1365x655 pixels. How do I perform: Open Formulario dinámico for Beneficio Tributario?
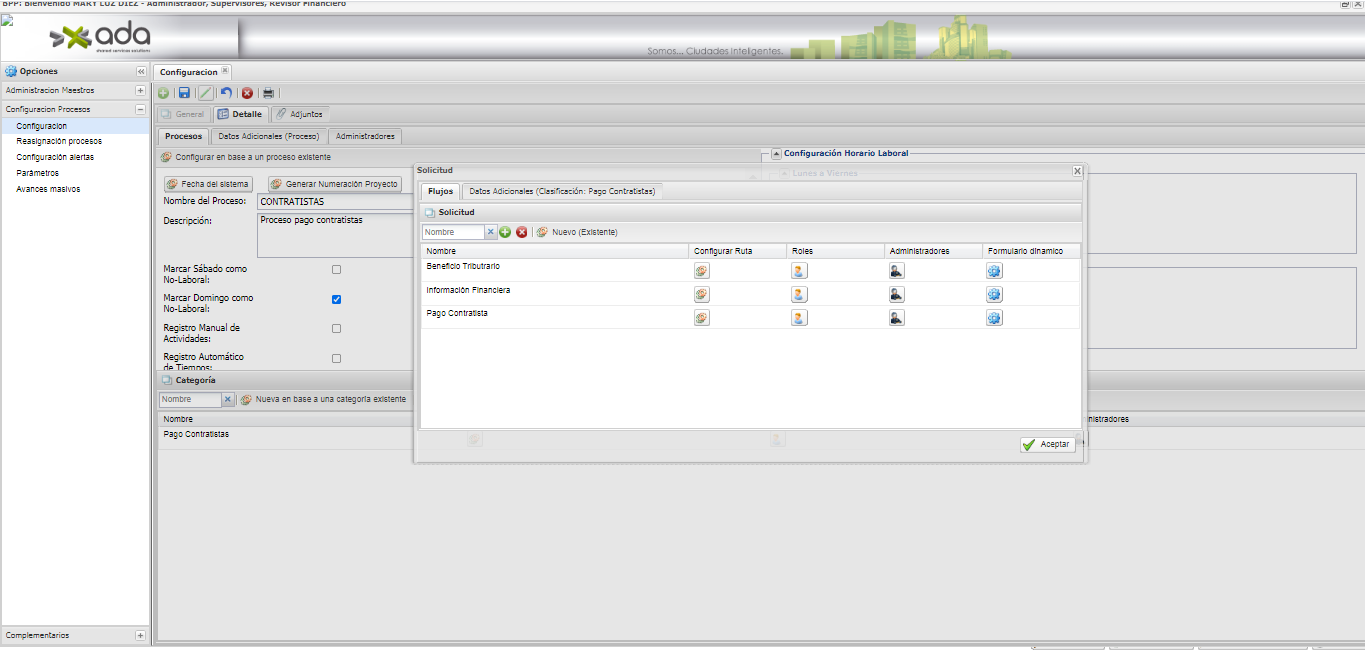click(994, 270)
